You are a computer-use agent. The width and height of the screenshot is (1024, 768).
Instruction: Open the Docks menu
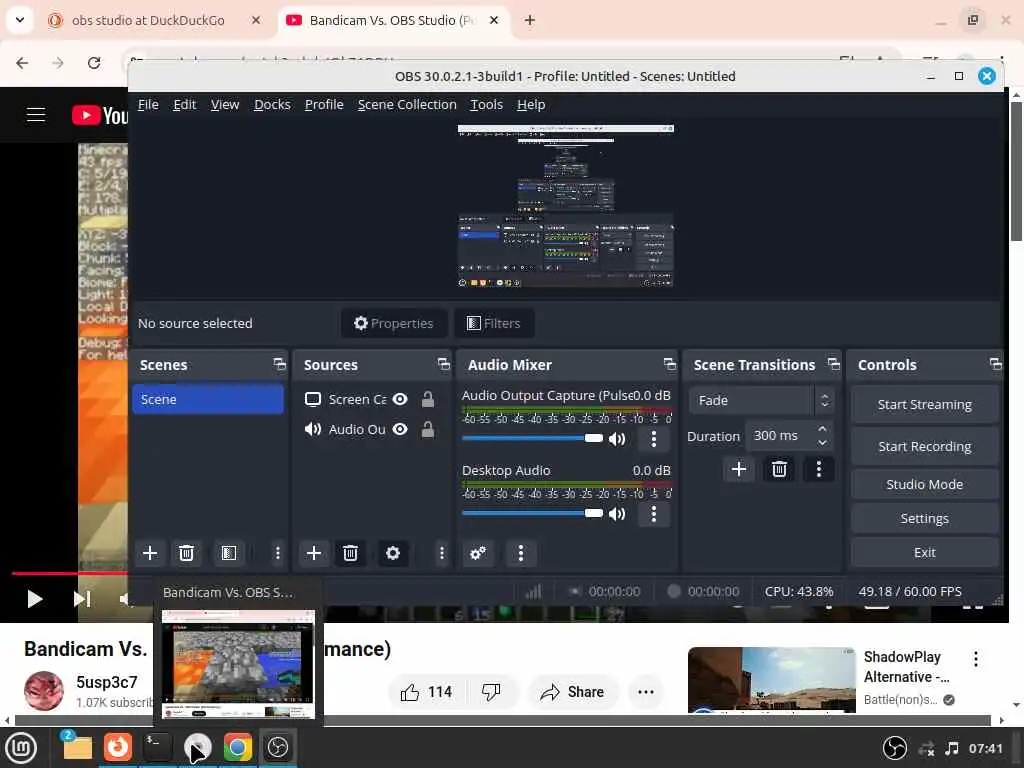click(272, 104)
